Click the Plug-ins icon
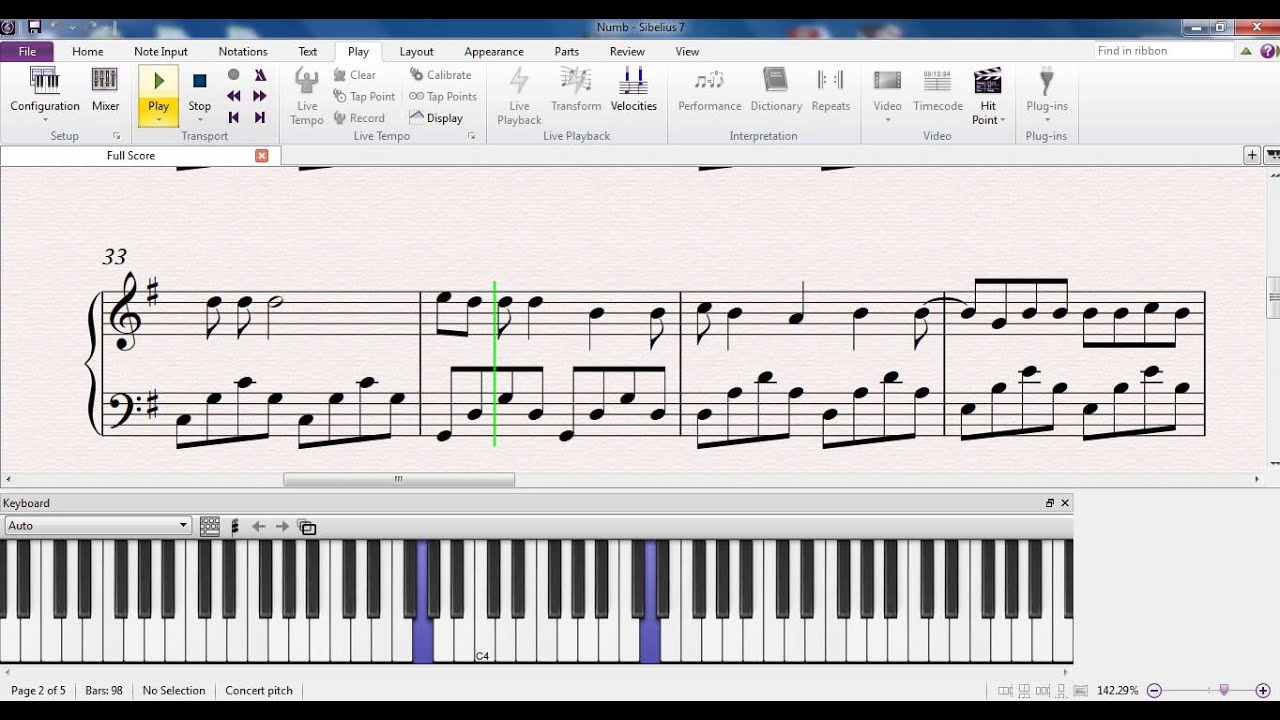 pyautogui.click(x=1047, y=82)
